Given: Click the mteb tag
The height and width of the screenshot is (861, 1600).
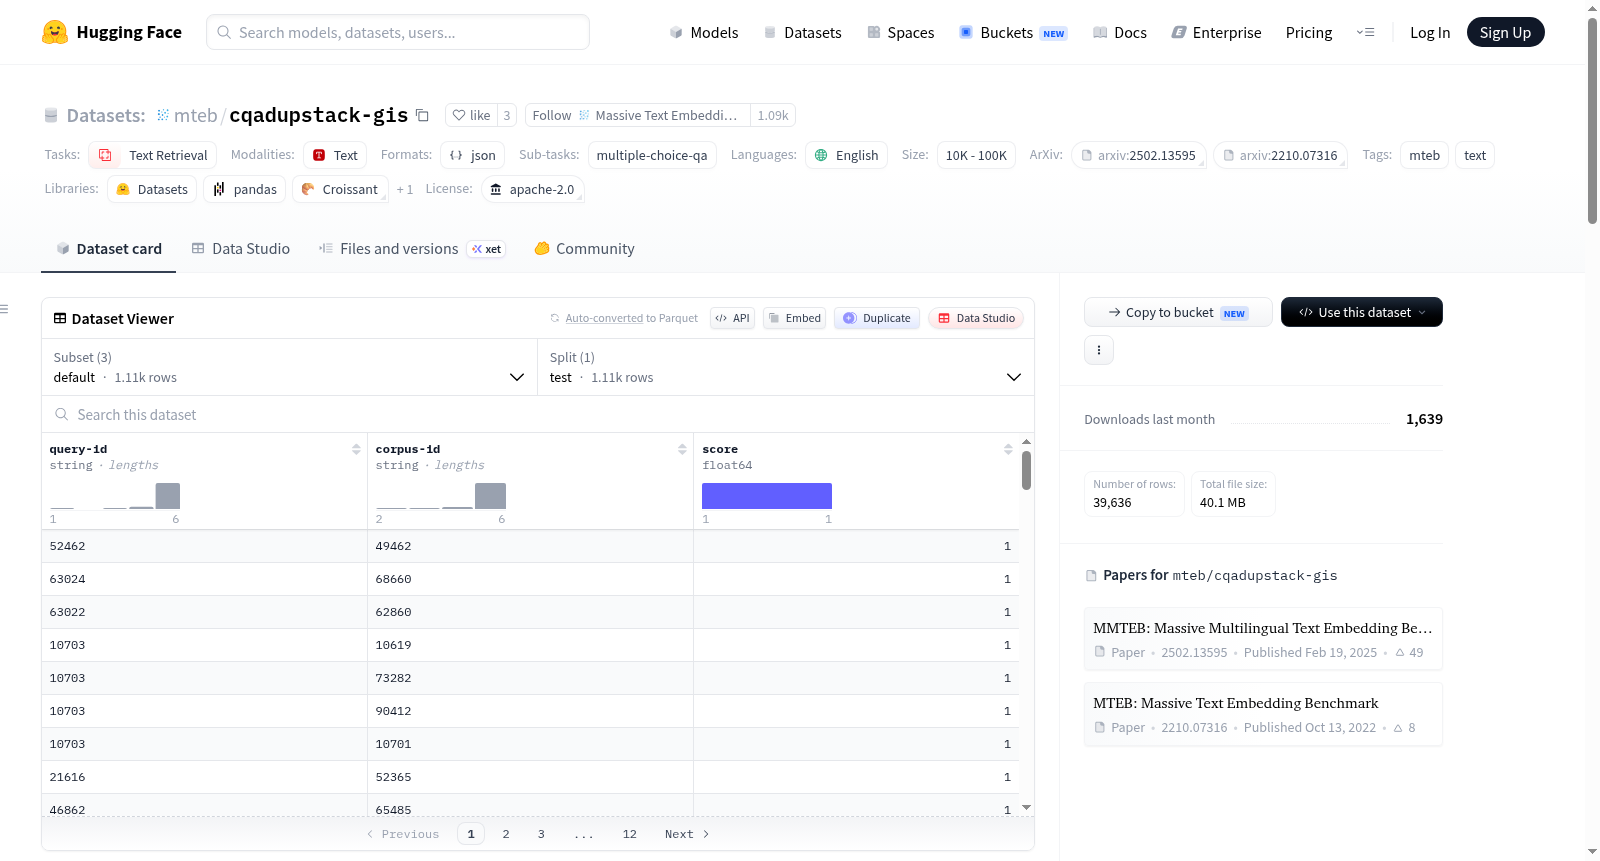Looking at the screenshot, I should (1424, 155).
